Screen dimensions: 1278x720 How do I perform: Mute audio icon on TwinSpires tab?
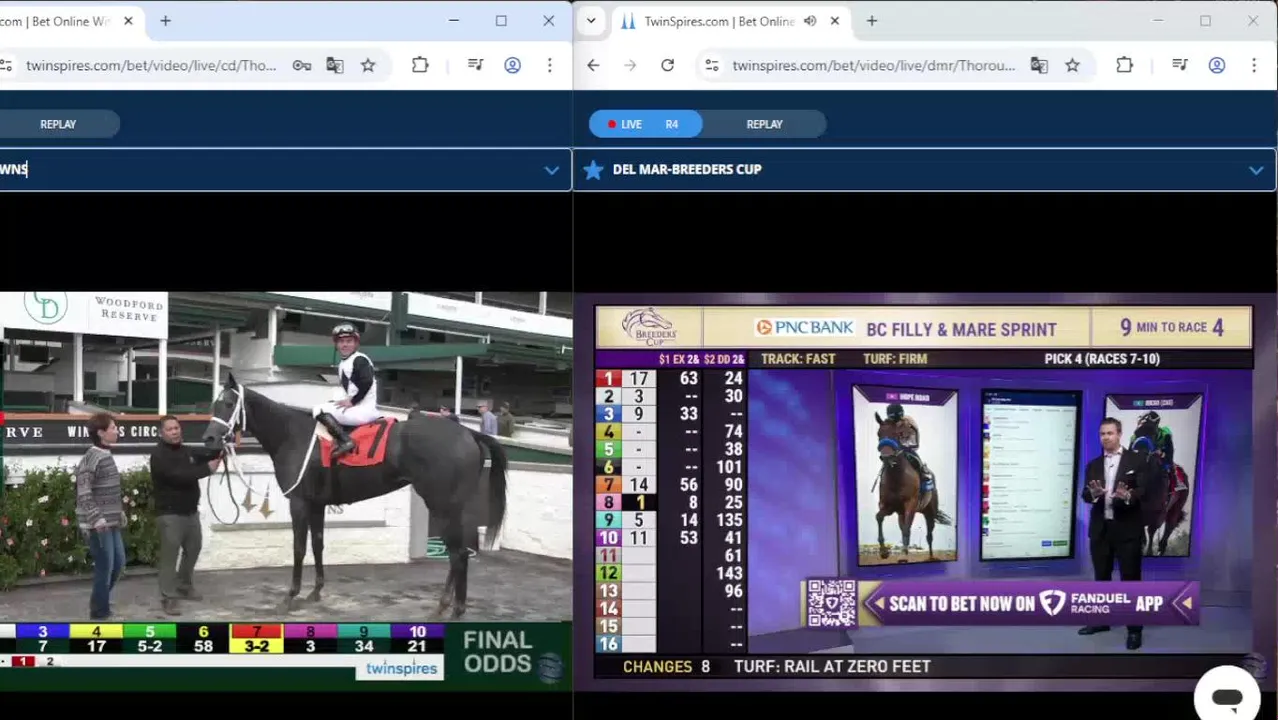[810, 20]
